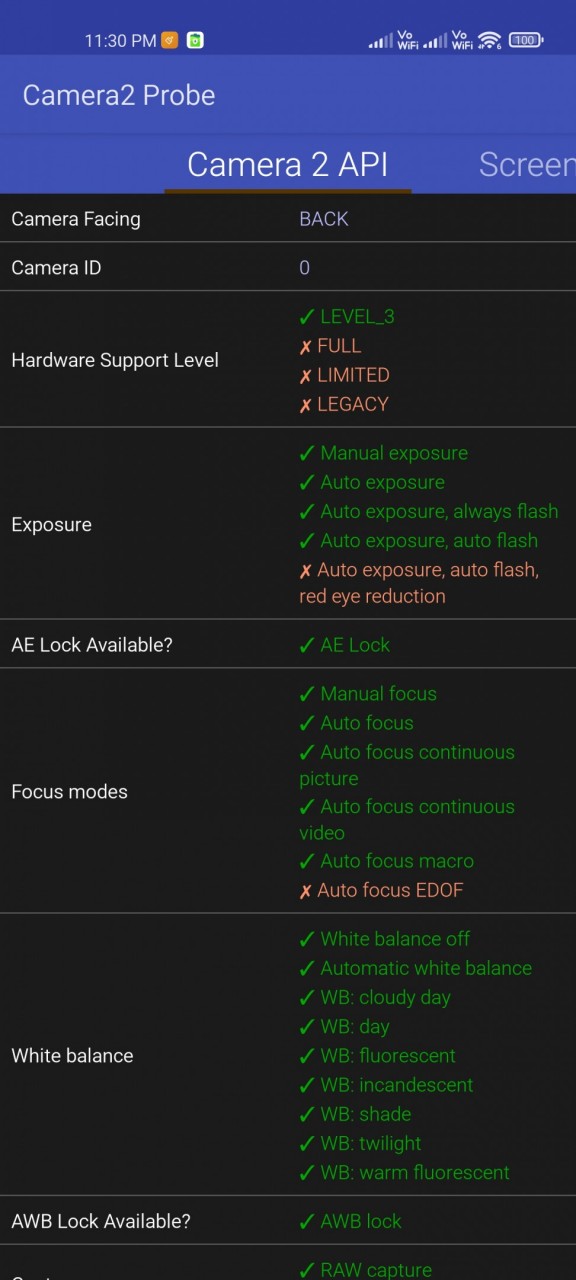Tap the battery indicator icon
Viewport: 576px width, 1280px height.
point(526,40)
